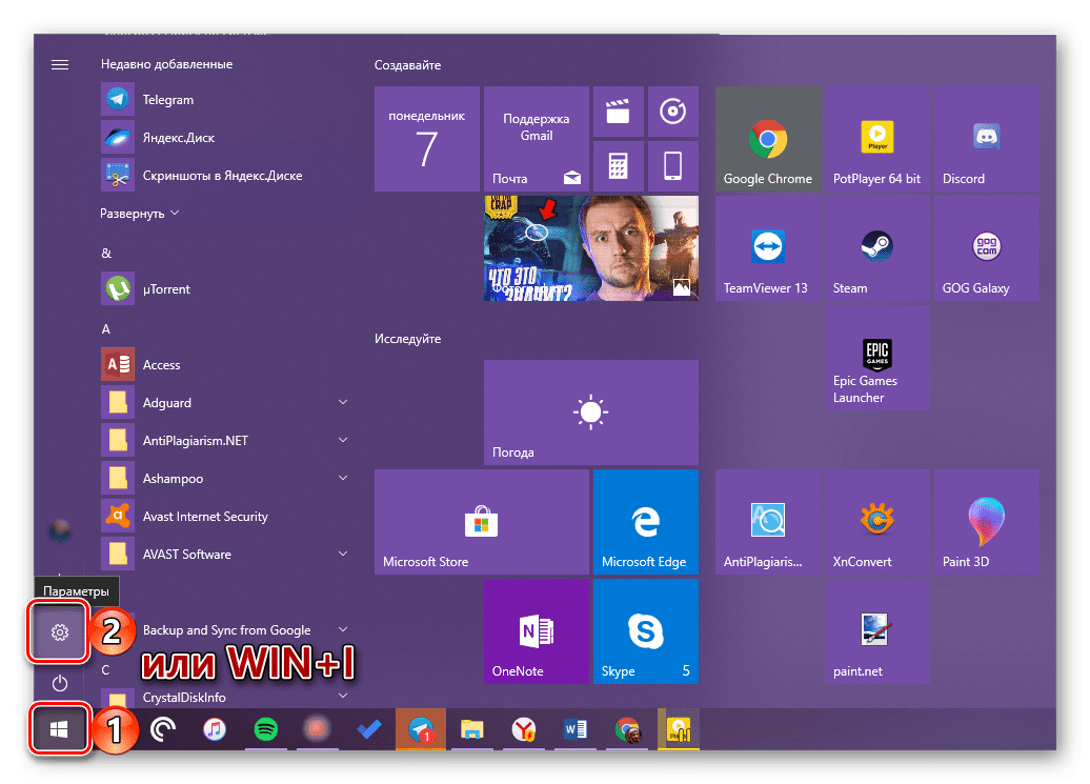The image size is (1090, 784).
Task: Open the Microsoft Store tile
Action: pos(481,522)
